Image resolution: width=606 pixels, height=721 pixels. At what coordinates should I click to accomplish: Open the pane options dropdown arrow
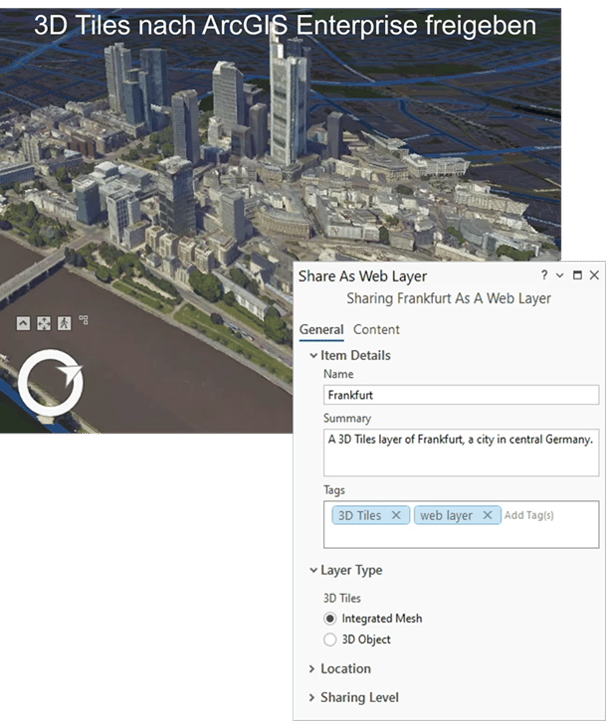coord(560,275)
